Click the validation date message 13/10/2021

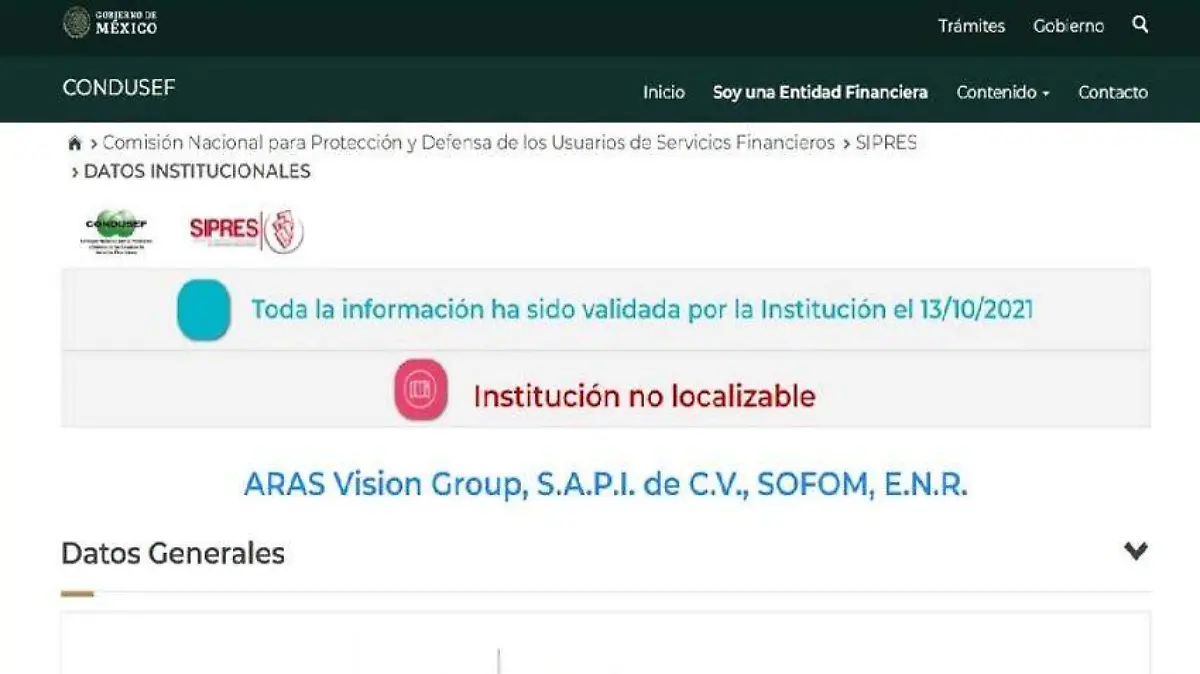[x=642, y=309]
